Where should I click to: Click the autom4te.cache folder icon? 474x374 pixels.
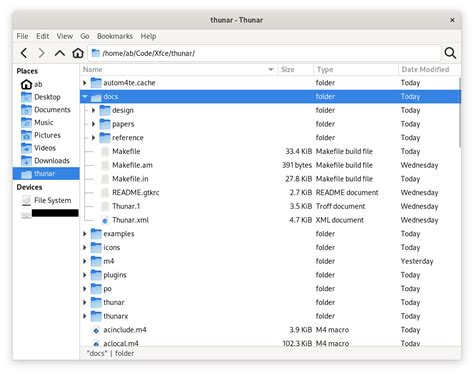point(96,83)
